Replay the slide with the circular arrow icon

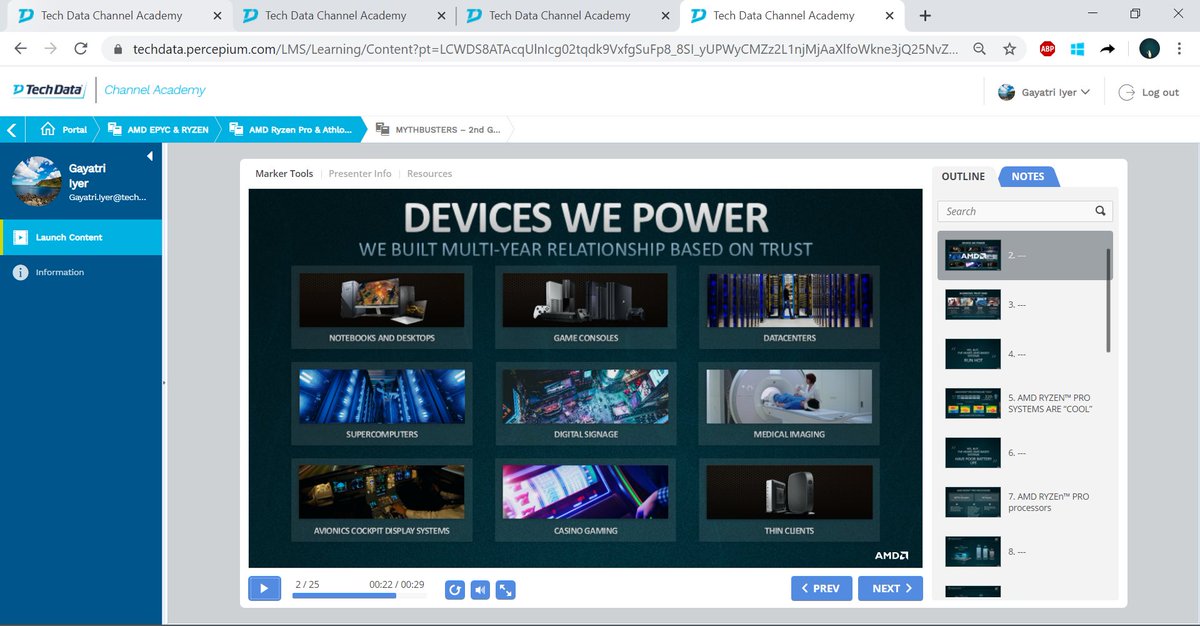455,590
